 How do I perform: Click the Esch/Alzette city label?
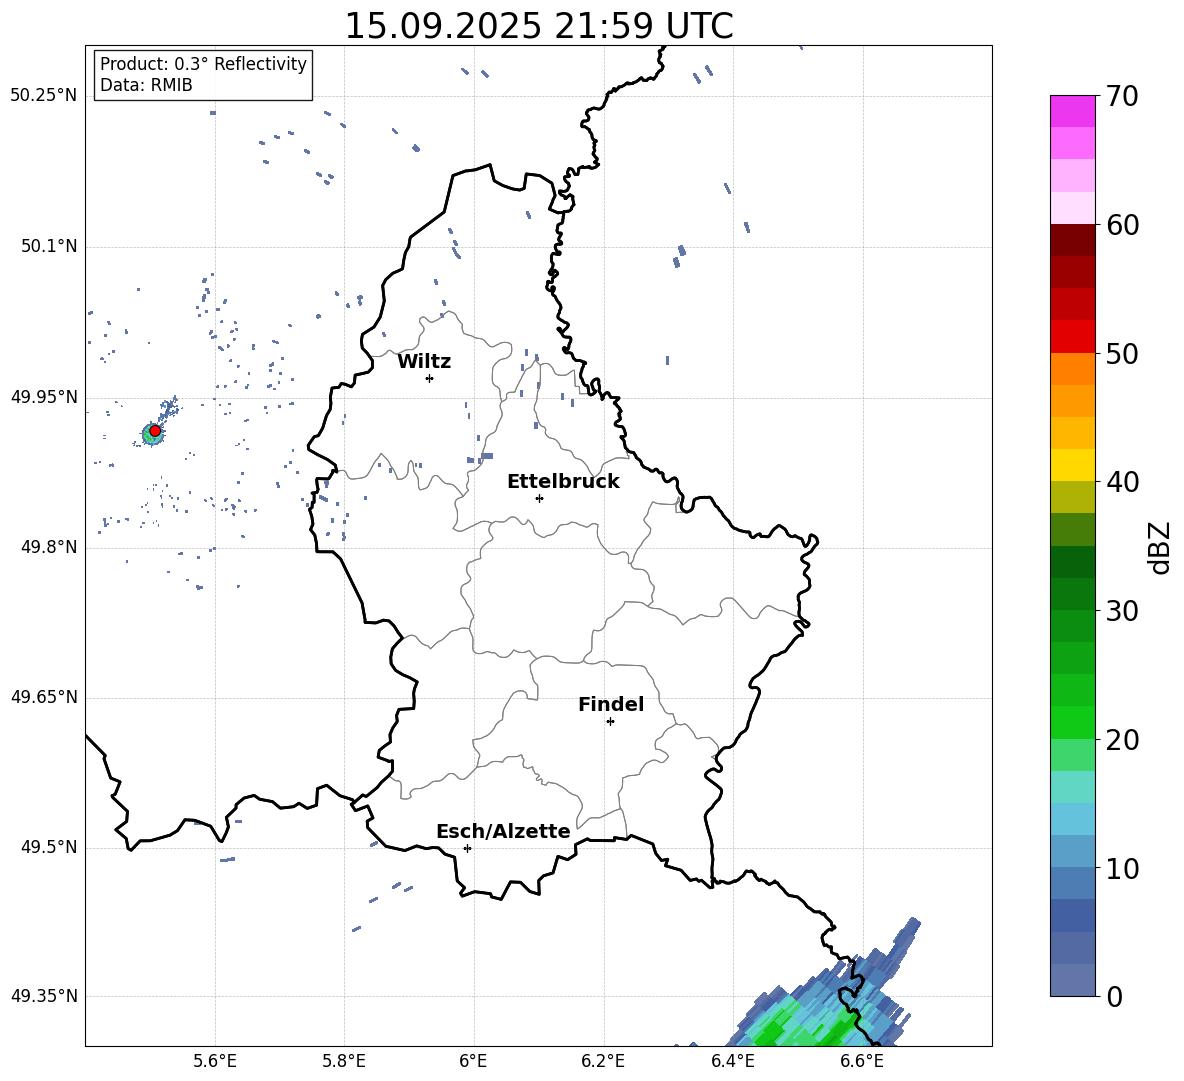coord(503,831)
